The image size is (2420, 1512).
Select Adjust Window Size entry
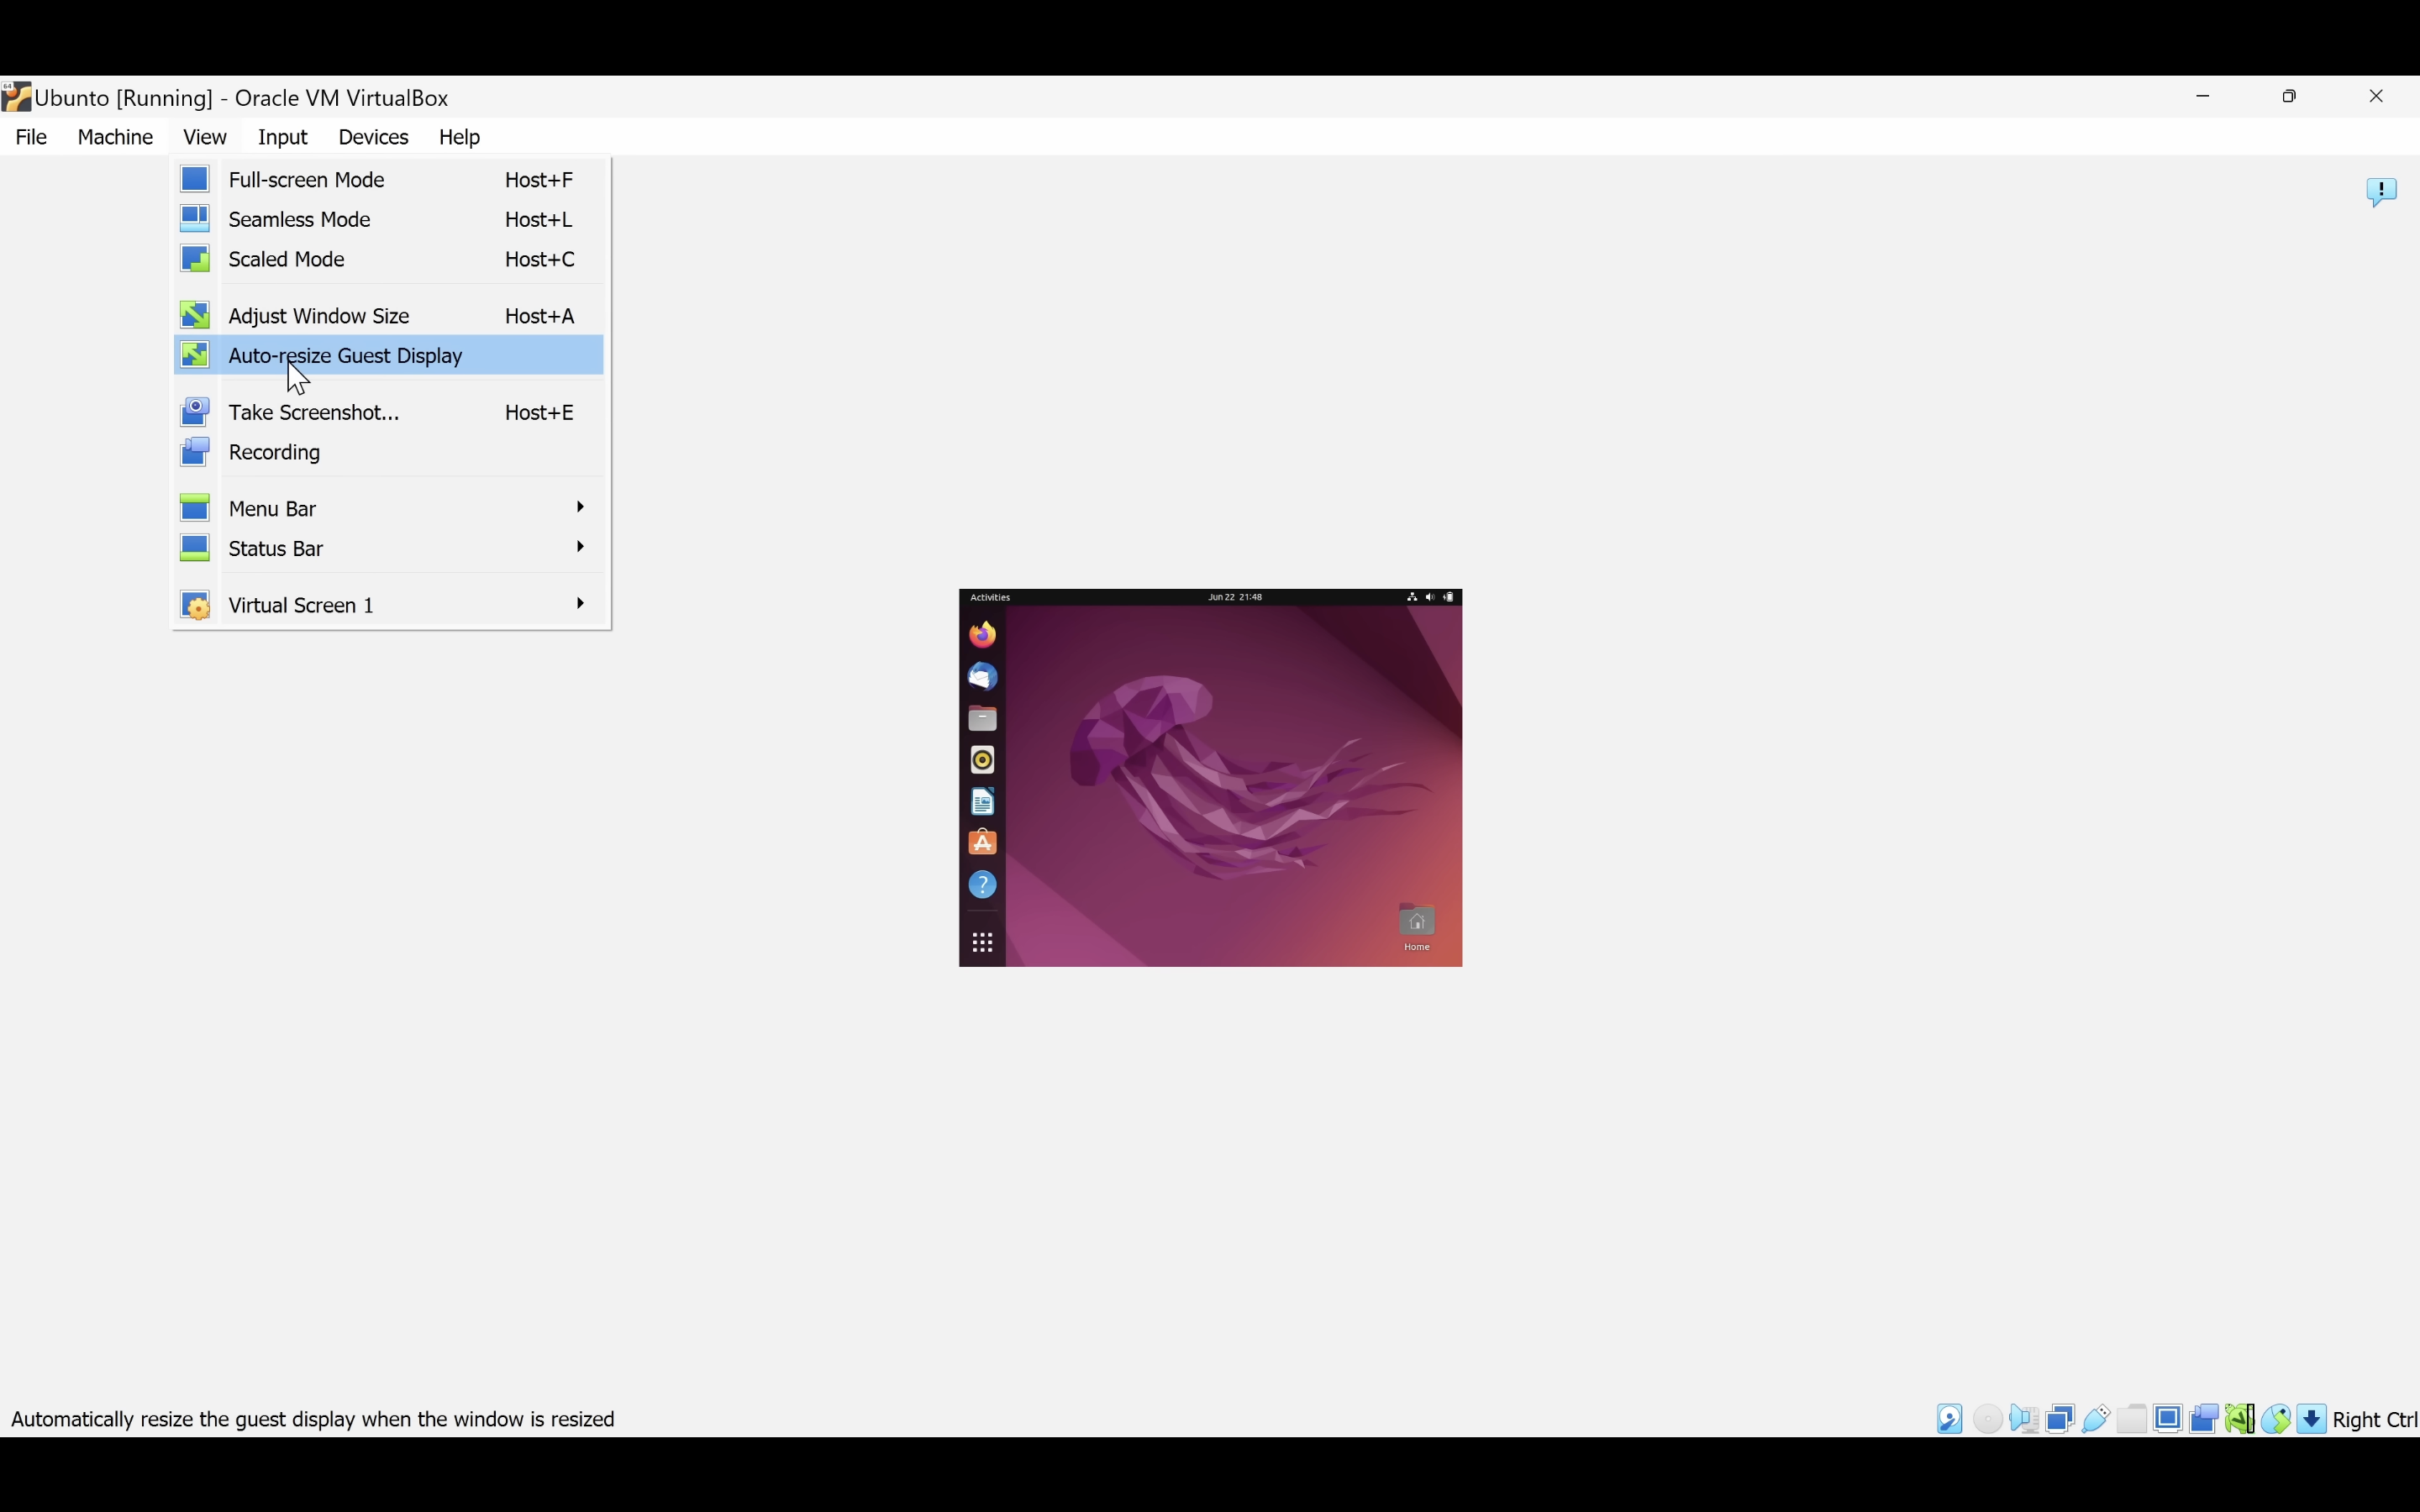coord(318,316)
